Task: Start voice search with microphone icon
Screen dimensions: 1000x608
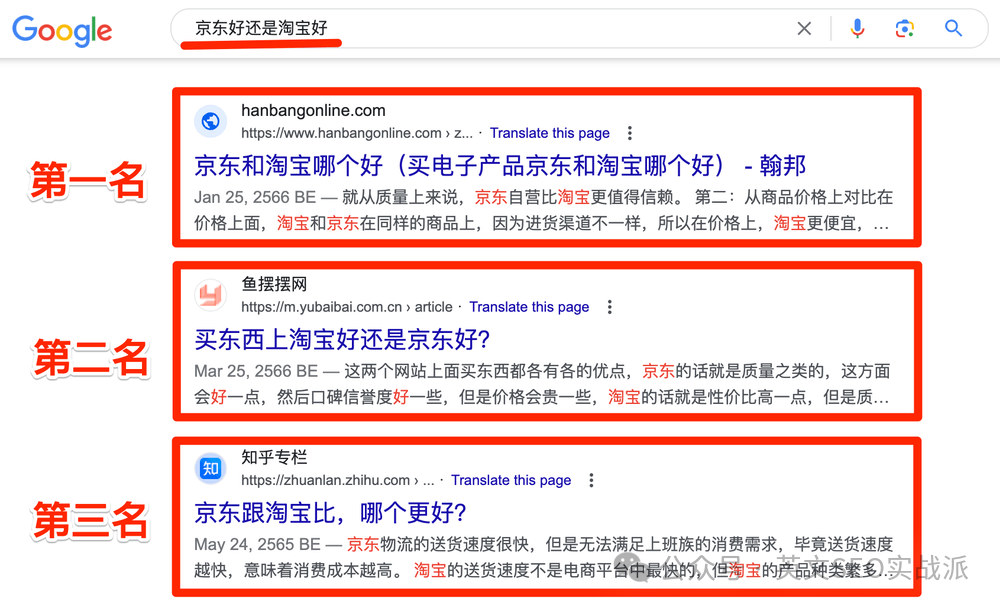Action: pos(858,28)
